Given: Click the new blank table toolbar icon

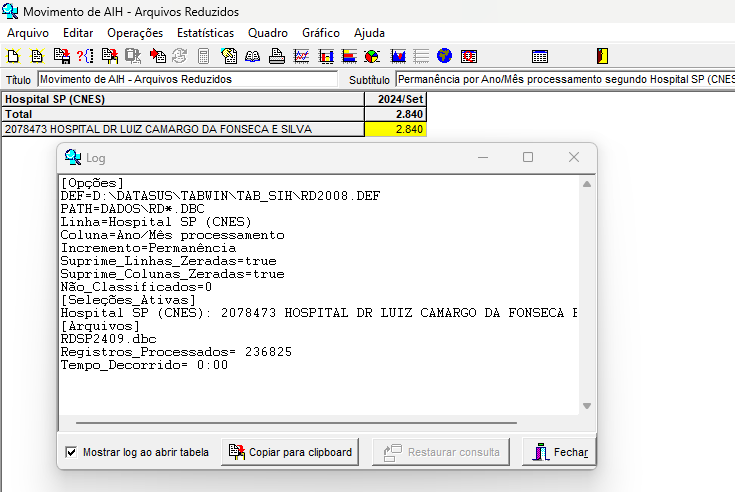Looking at the screenshot, I should click(x=13, y=56).
